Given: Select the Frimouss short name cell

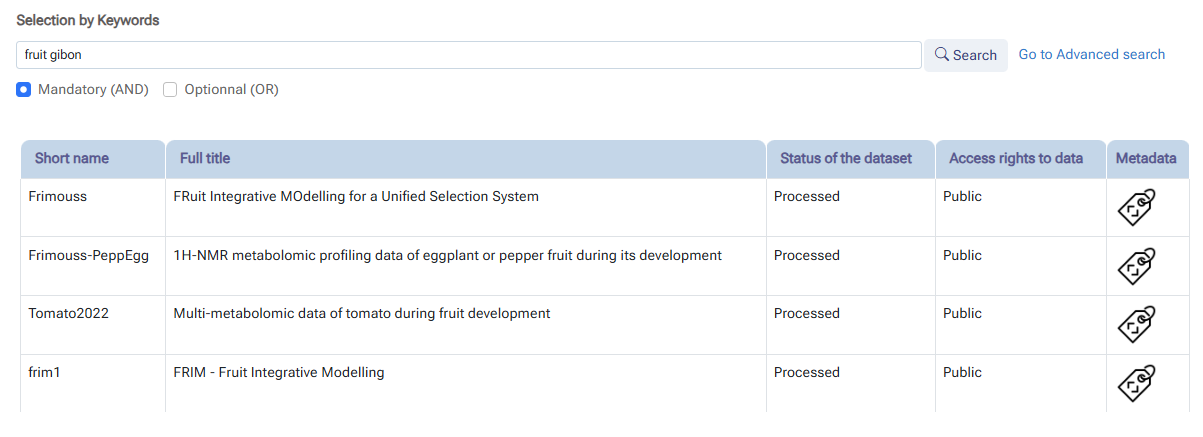Looking at the screenshot, I should click(x=57, y=197).
